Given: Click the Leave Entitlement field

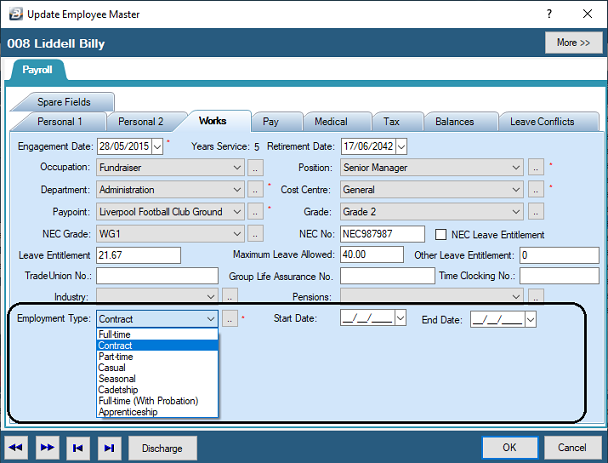Looking at the screenshot, I should tap(138, 256).
